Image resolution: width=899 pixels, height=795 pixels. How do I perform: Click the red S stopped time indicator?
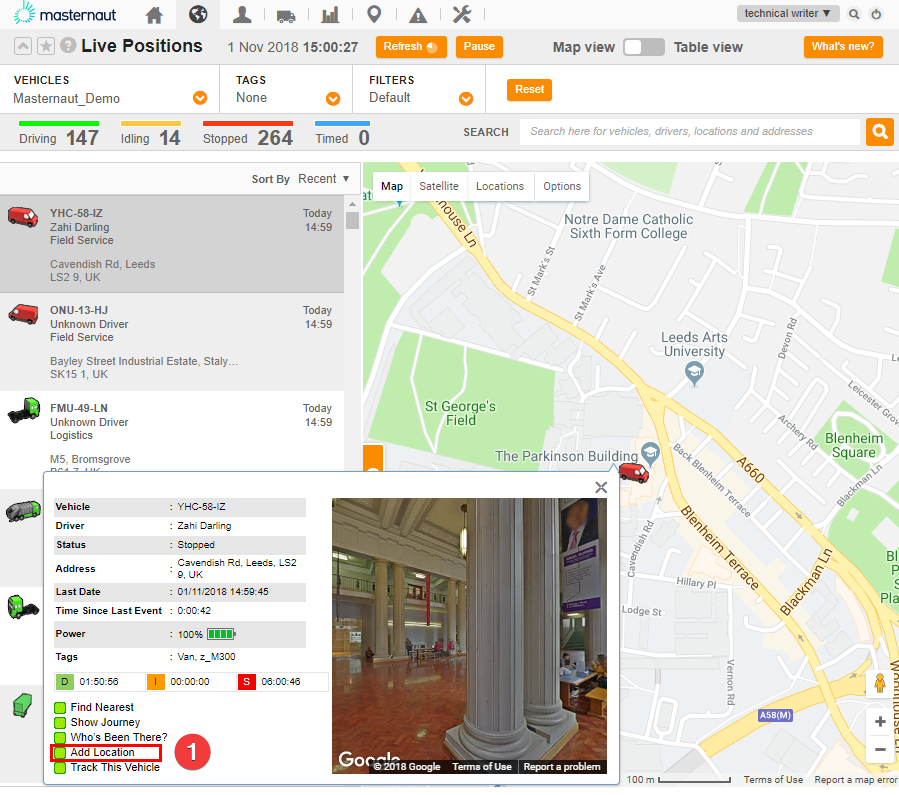pos(247,682)
